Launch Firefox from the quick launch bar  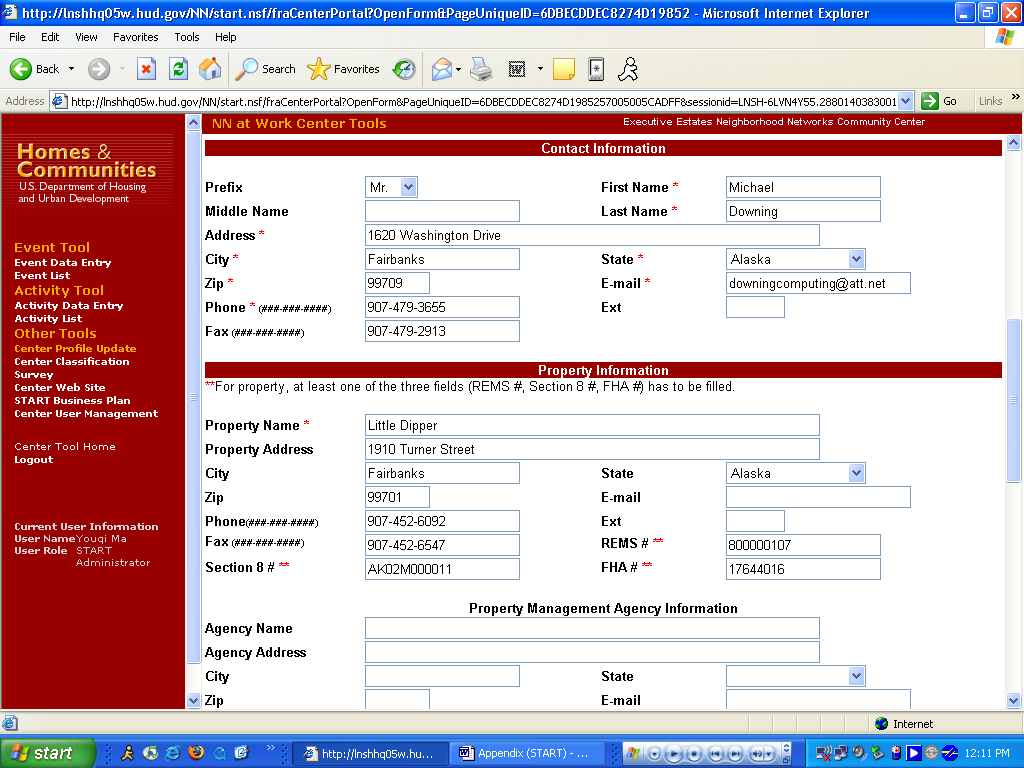(196, 753)
